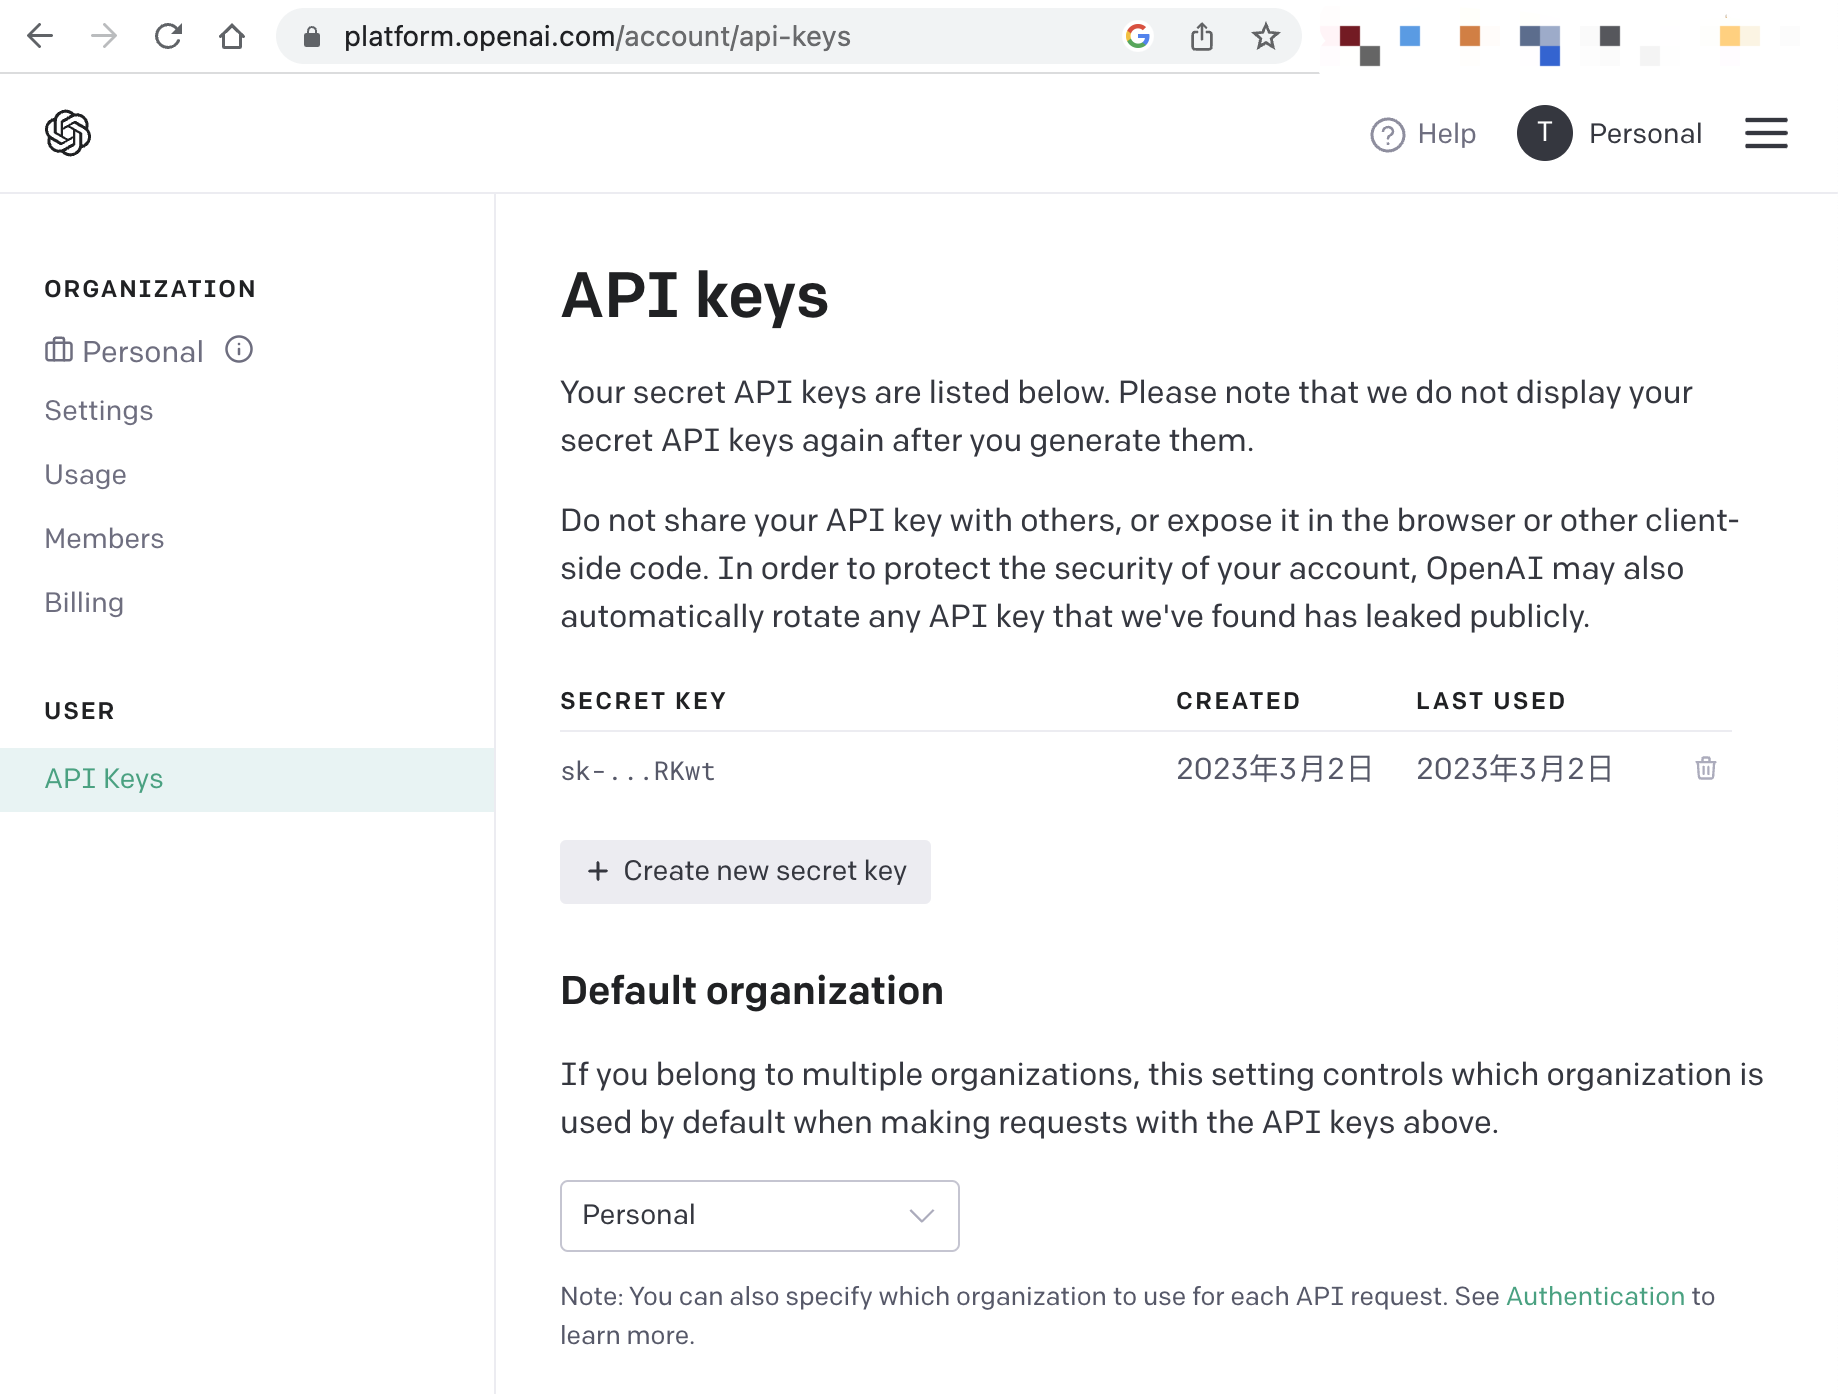1838x1394 pixels.
Task: Reload the page
Action: click(x=168, y=37)
